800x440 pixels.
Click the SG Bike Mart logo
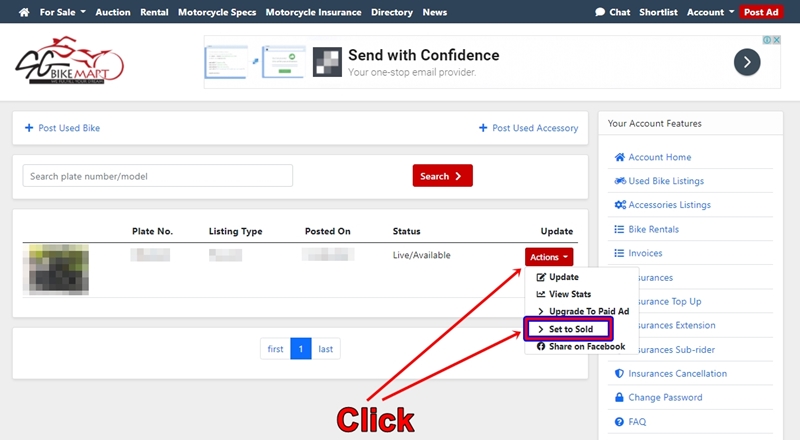pos(69,65)
